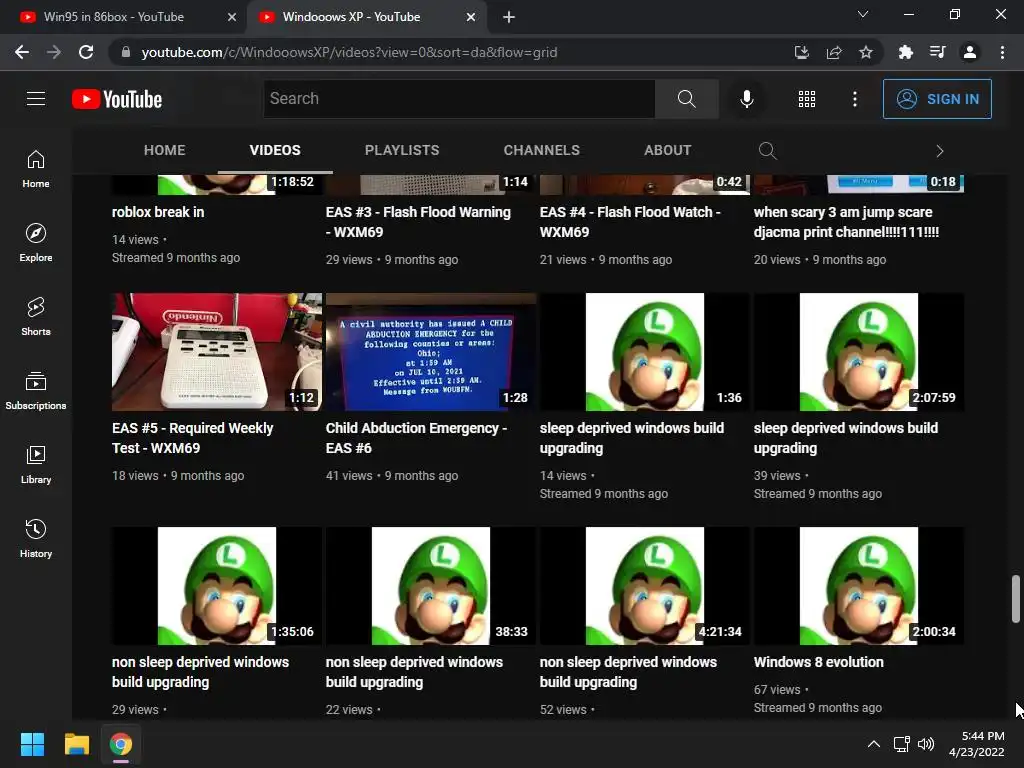This screenshot has width=1024, height=768.
Task: Reload the current page
Action: point(86,52)
